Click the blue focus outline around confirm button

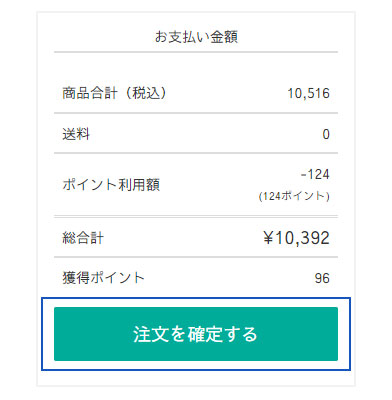point(196,299)
